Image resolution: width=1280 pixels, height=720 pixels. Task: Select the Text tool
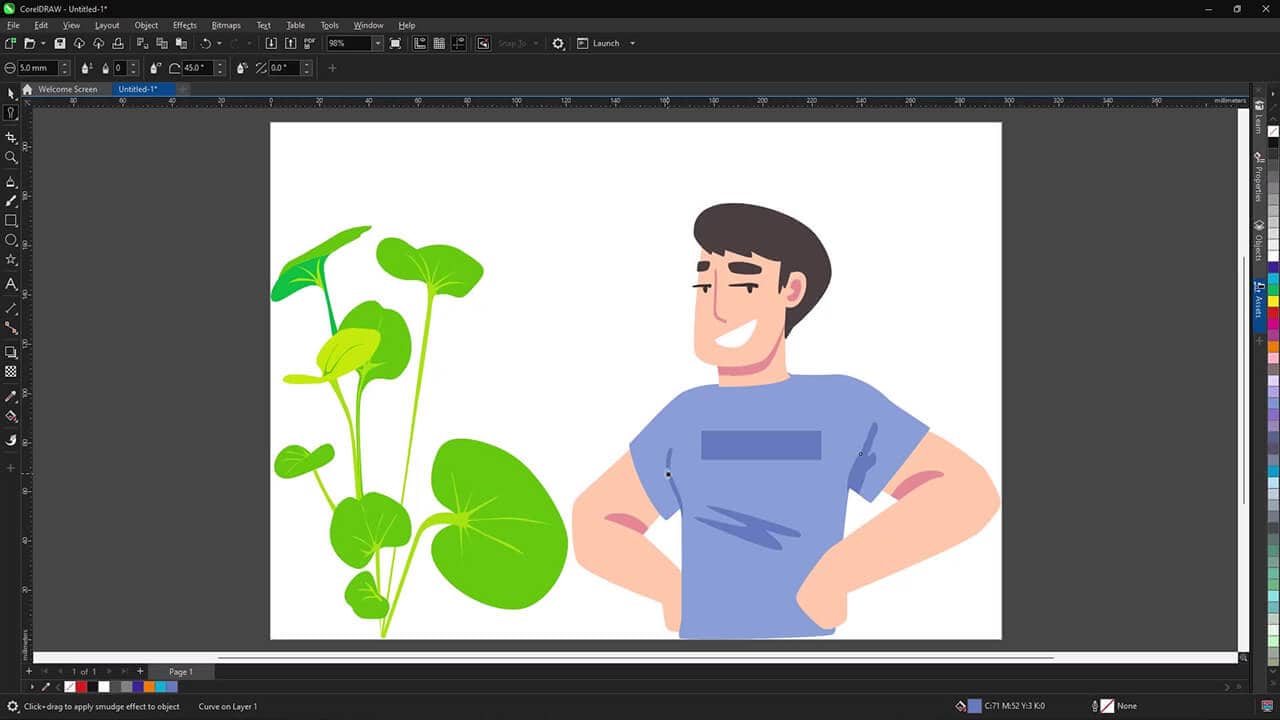click(x=11, y=284)
